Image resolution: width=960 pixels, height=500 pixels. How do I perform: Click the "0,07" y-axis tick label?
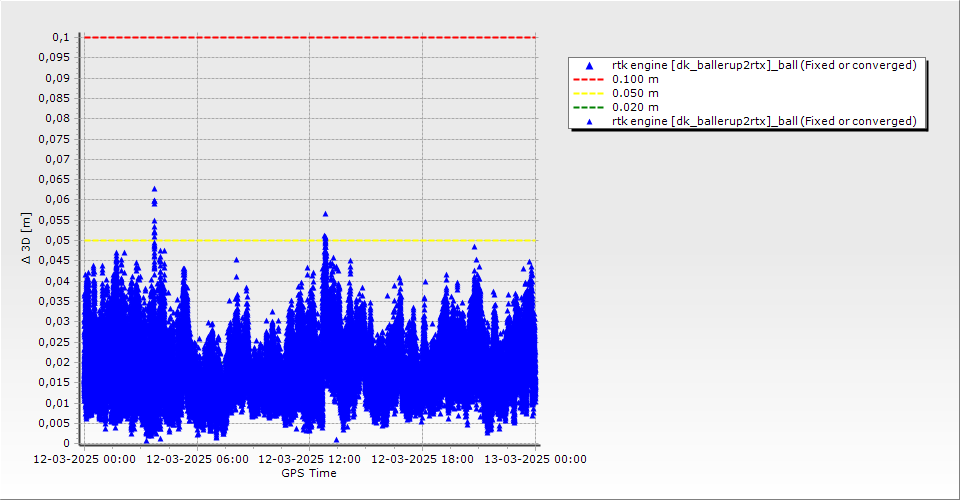click(58, 159)
